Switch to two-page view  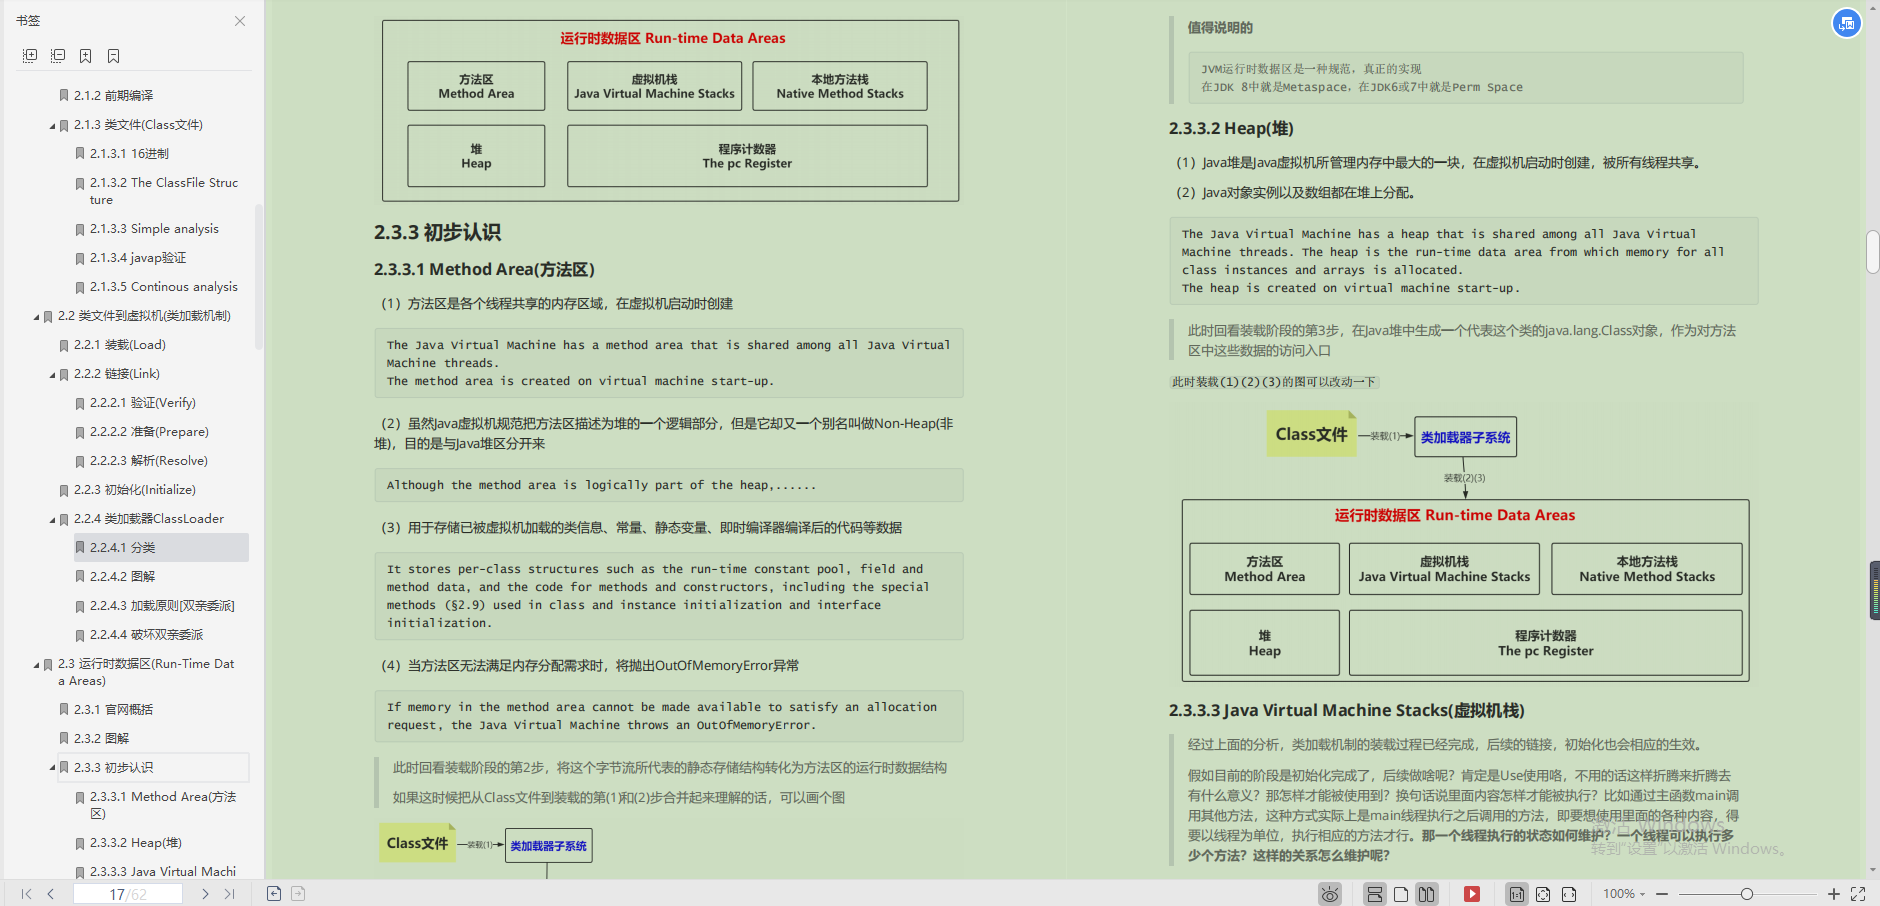coord(1427,894)
